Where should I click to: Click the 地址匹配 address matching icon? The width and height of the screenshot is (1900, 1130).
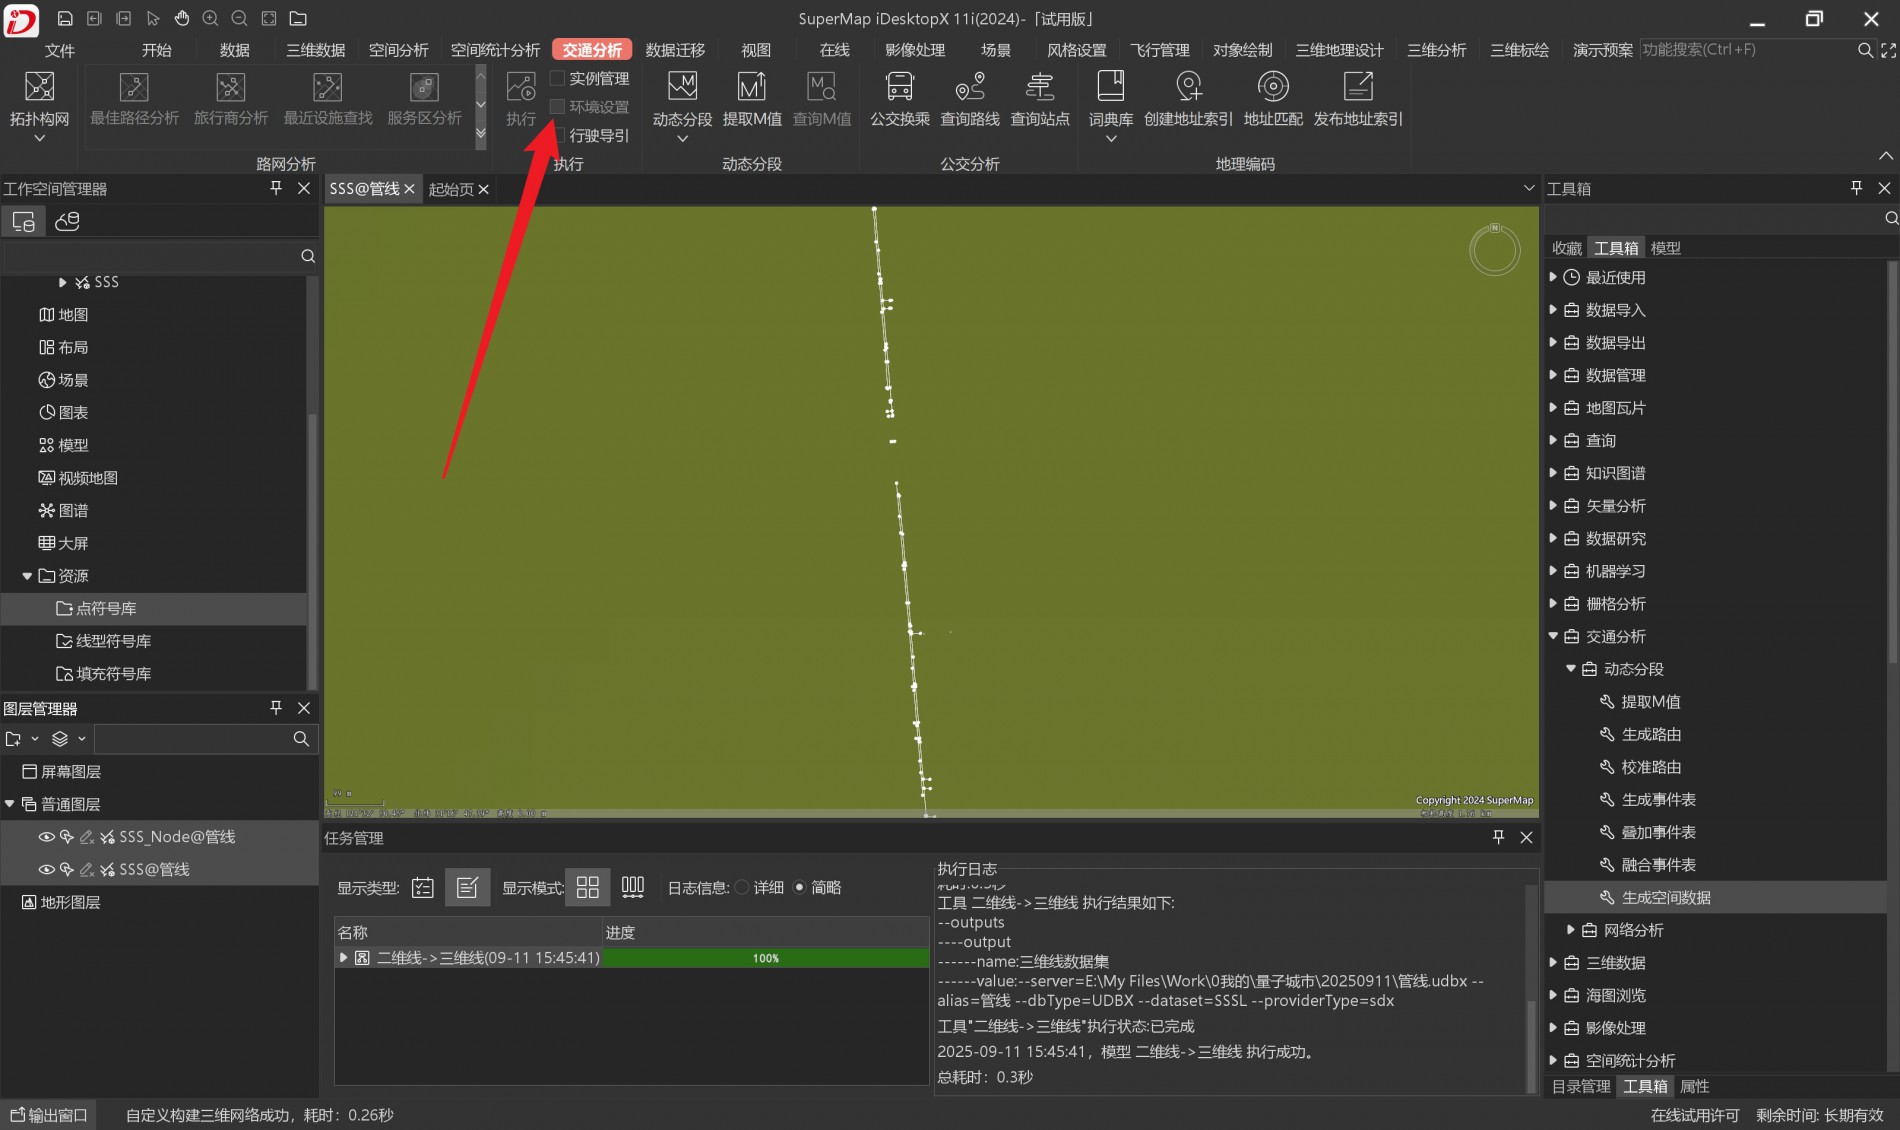click(x=1272, y=89)
